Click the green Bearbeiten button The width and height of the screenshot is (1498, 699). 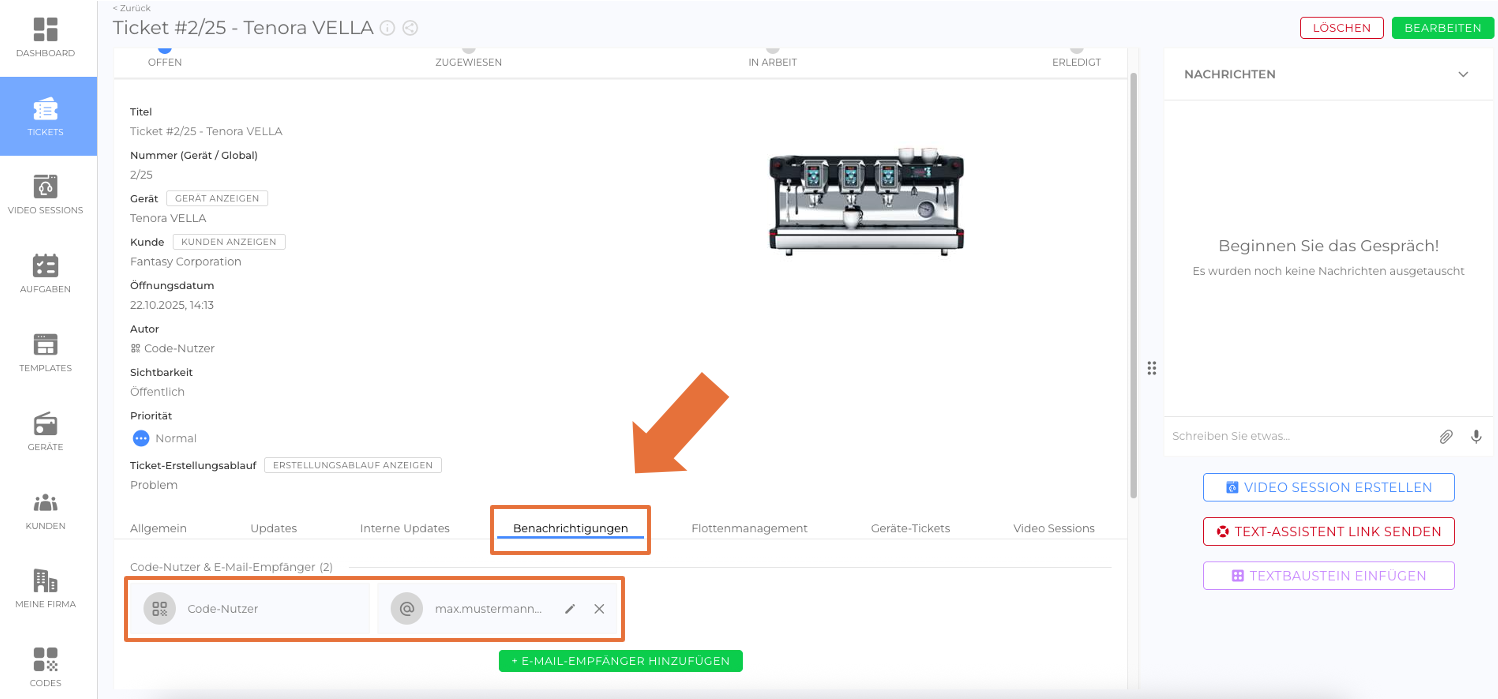1442,28
